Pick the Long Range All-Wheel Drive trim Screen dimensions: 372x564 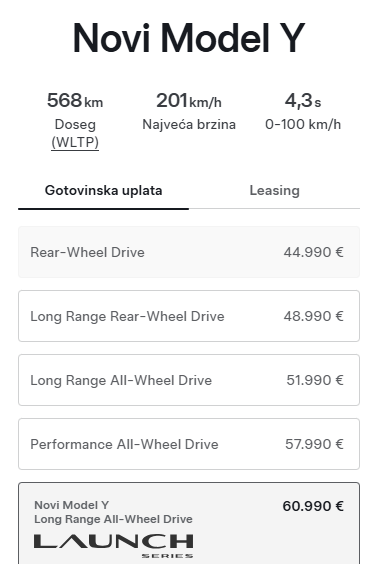pyautogui.click(x=189, y=380)
